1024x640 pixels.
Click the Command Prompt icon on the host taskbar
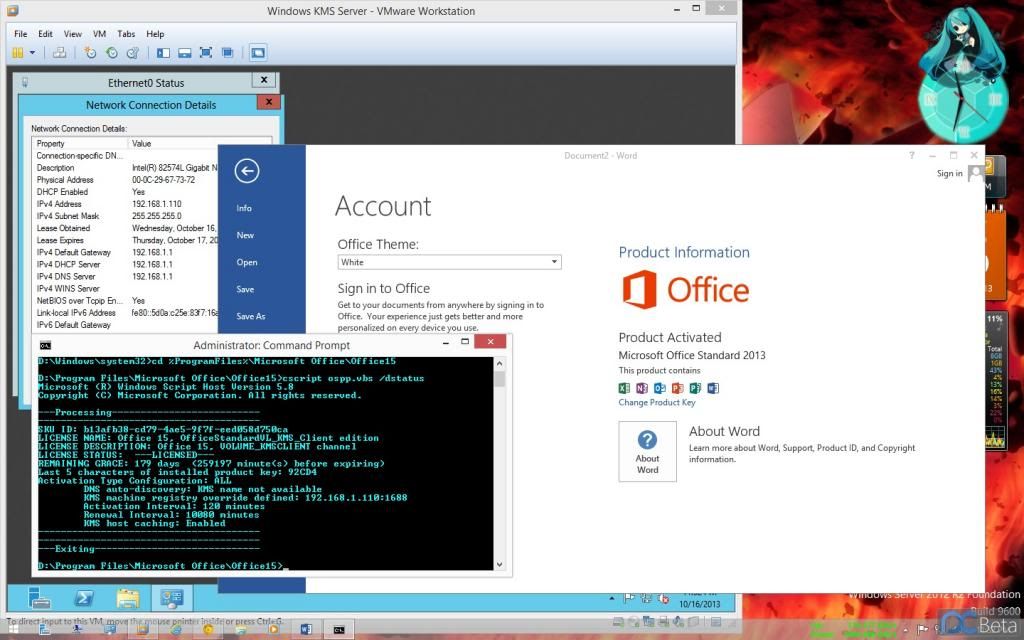[339, 630]
